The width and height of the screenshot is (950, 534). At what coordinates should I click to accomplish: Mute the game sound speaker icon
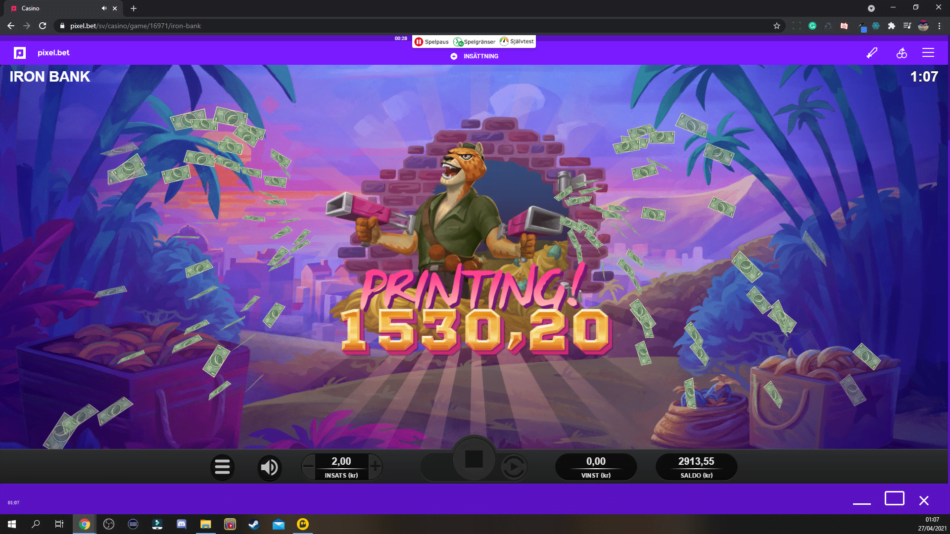[x=270, y=467]
